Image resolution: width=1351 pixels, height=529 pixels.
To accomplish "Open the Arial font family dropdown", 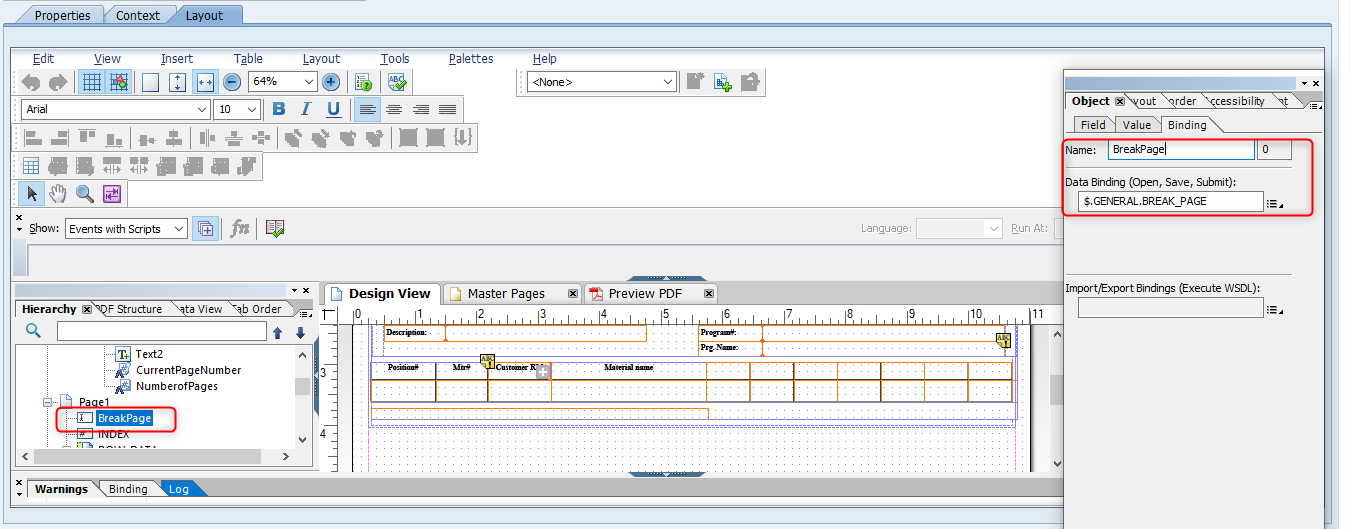I will pos(202,109).
